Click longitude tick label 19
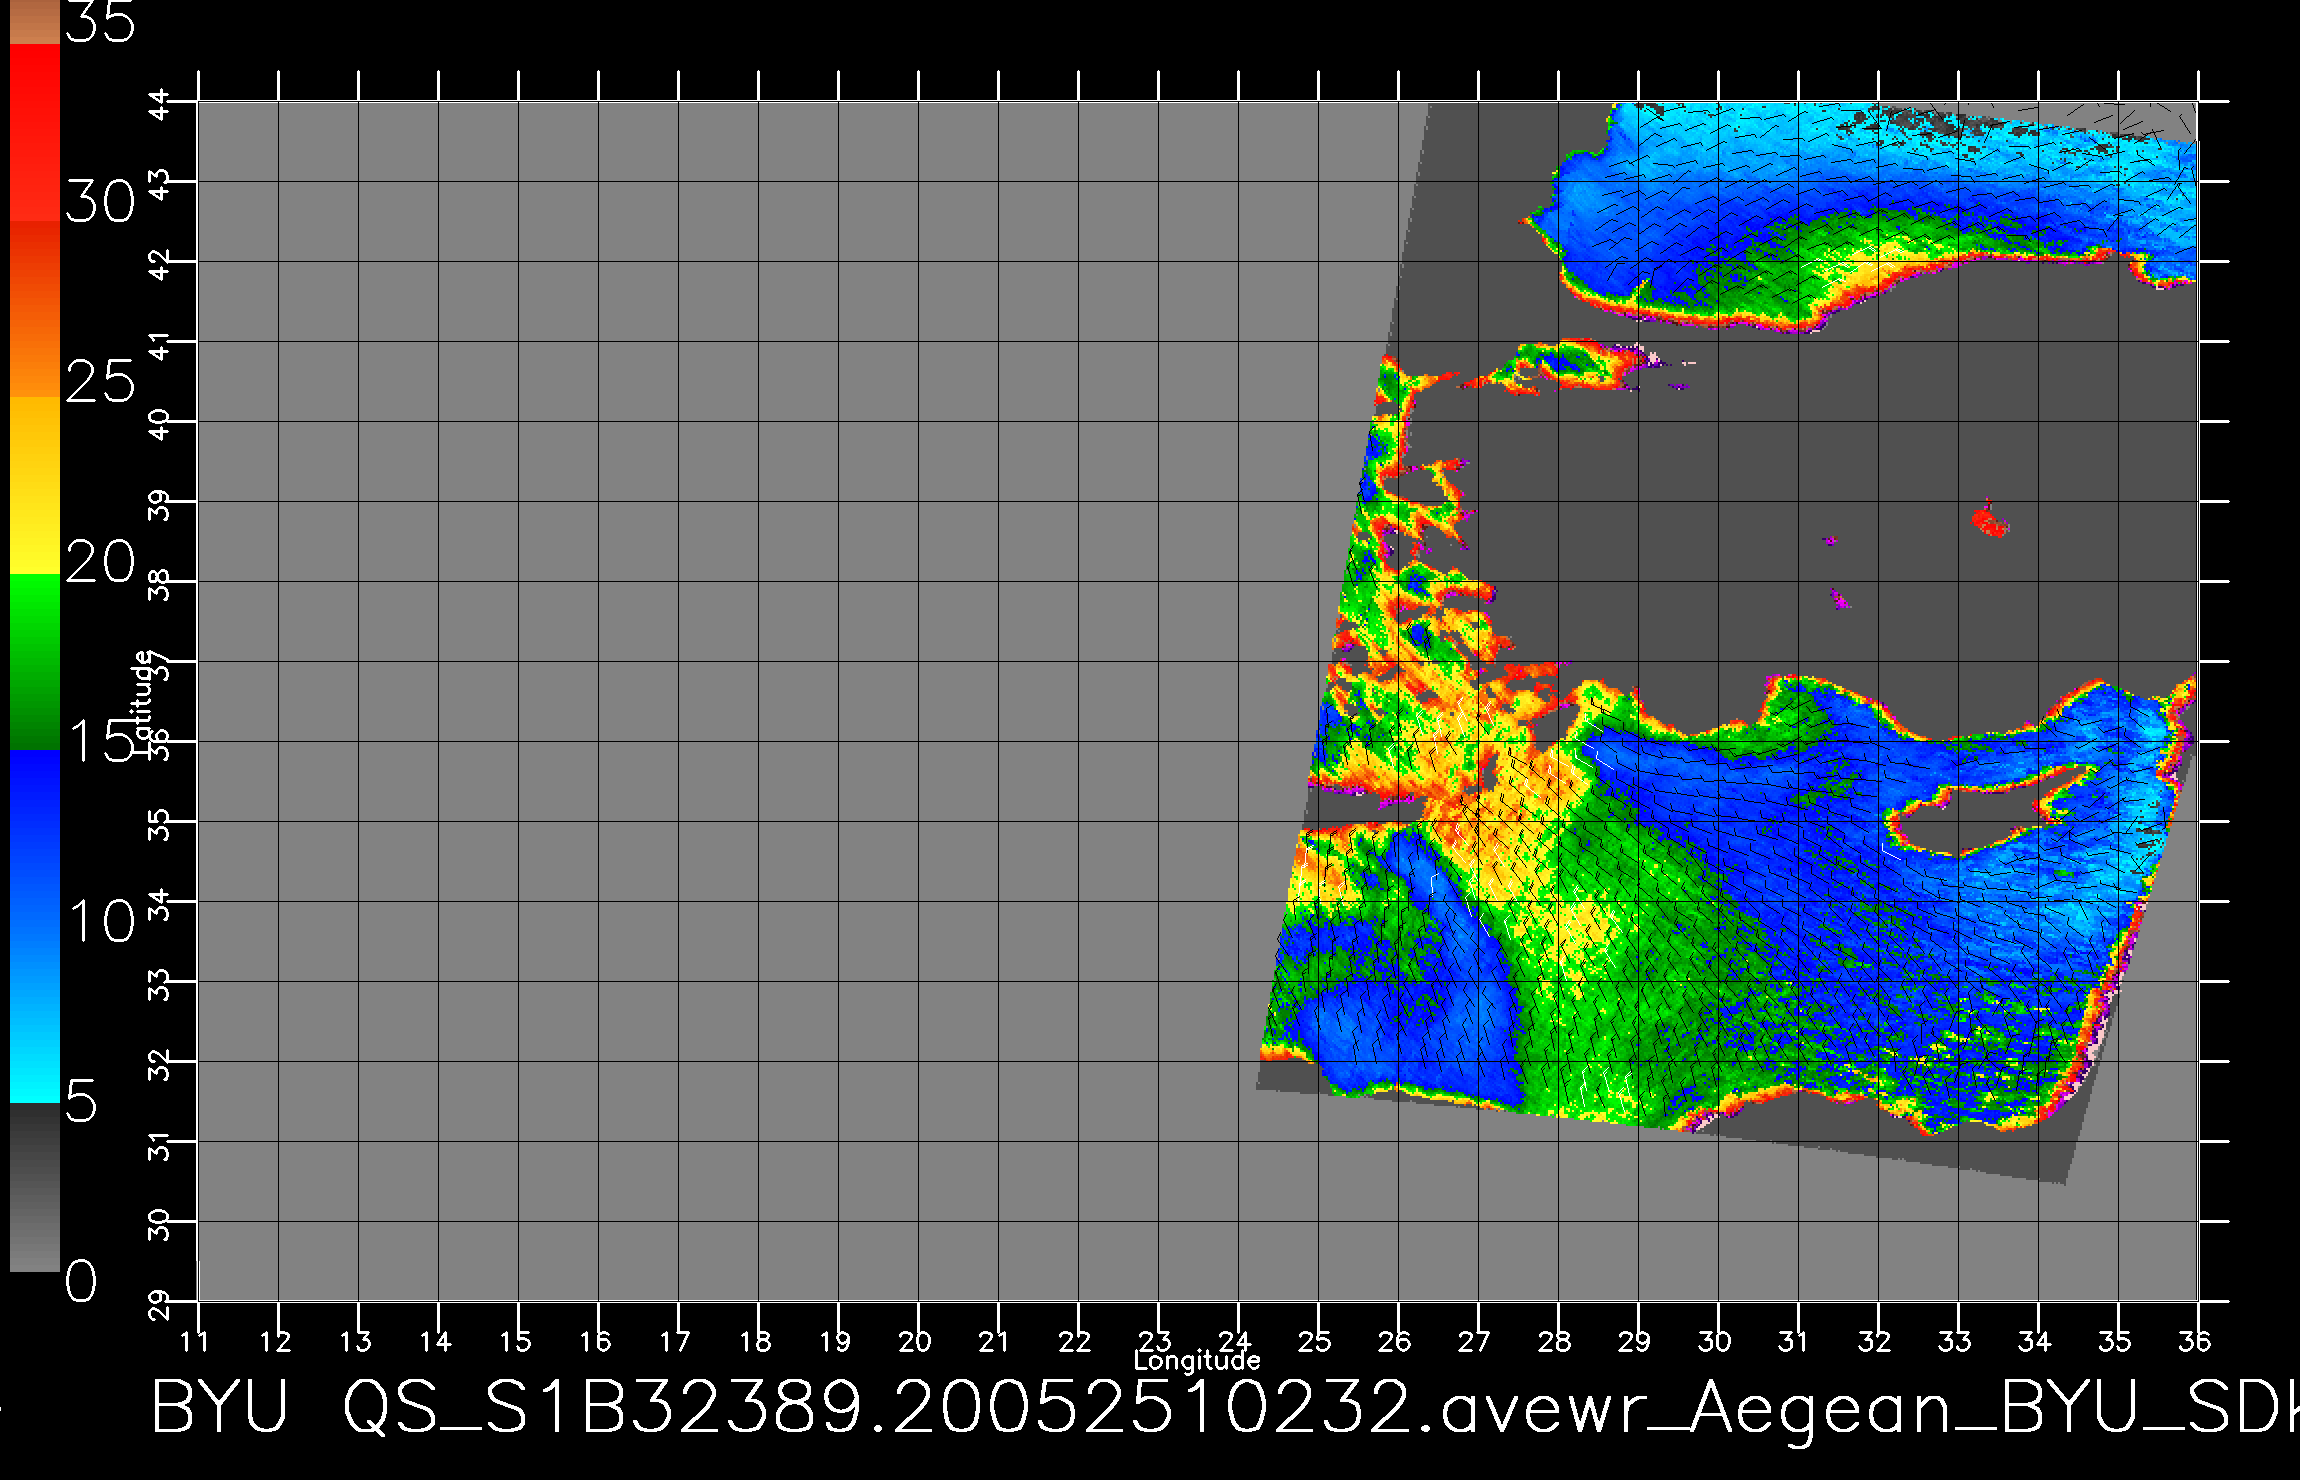Viewport: 2300px width, 1480px height. coord(836,1342)
